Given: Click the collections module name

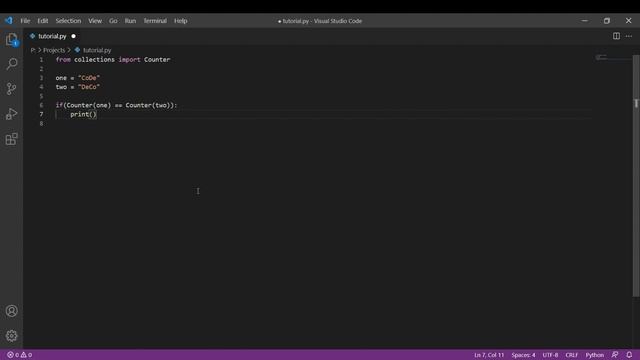Looking at the screenshot, I should coord(94,60).
